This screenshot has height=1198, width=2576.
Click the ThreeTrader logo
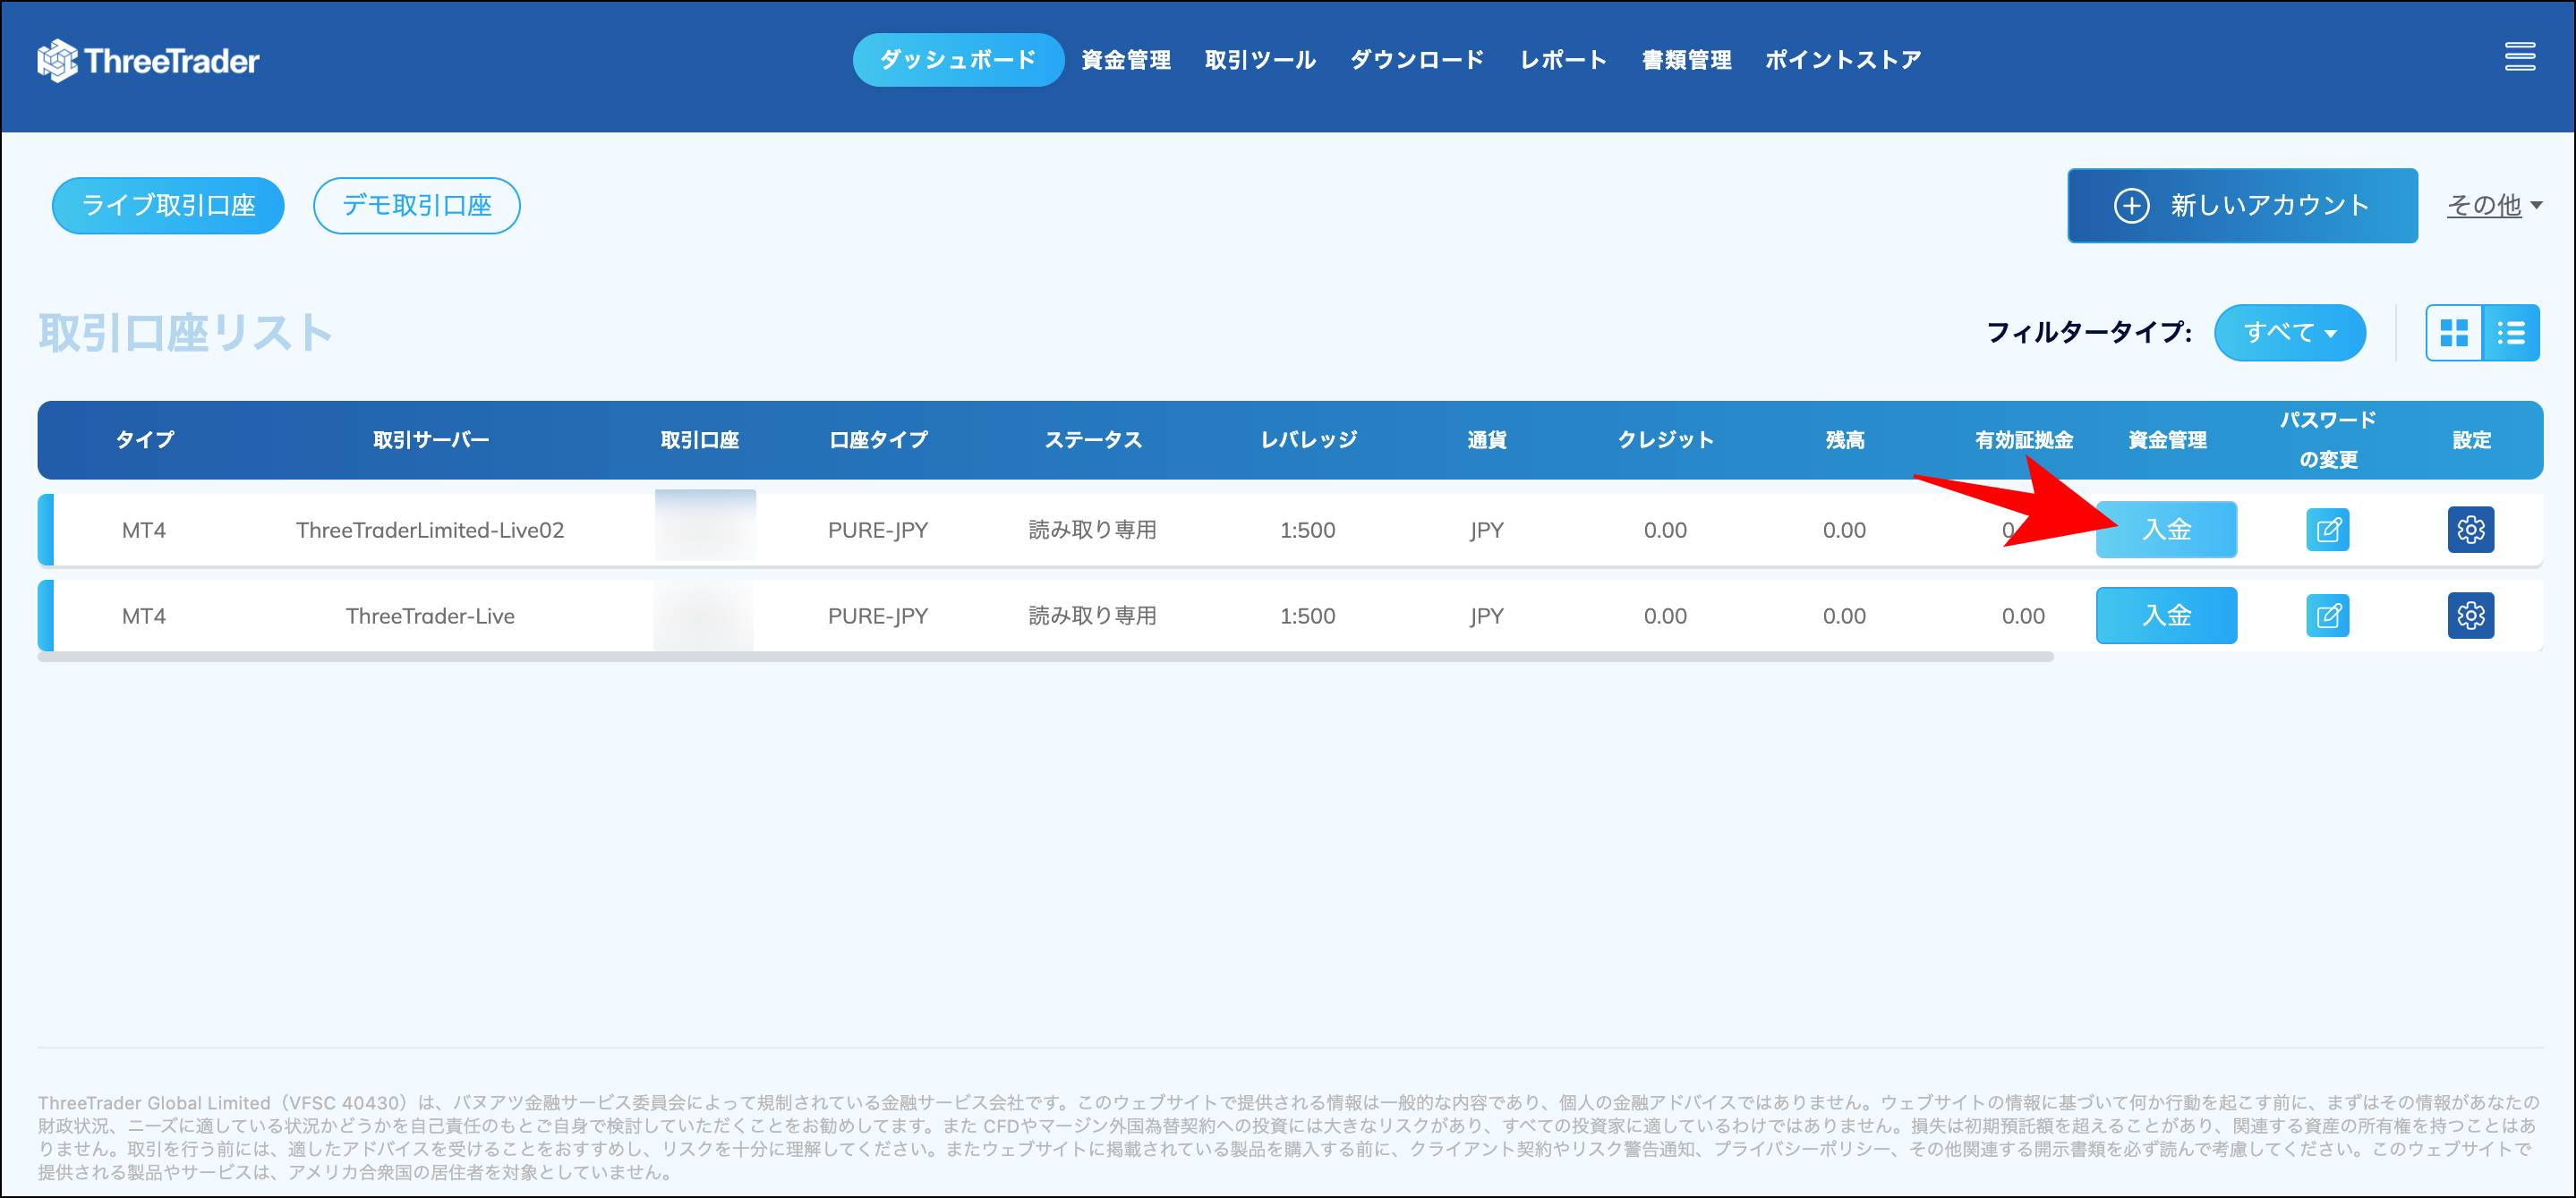pos(148,59)
